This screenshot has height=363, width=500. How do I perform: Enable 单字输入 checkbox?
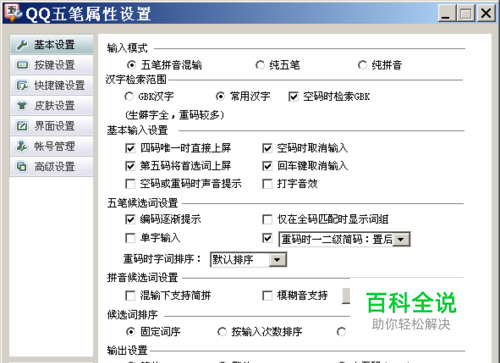pyautogui.click(x=130, y=238)
